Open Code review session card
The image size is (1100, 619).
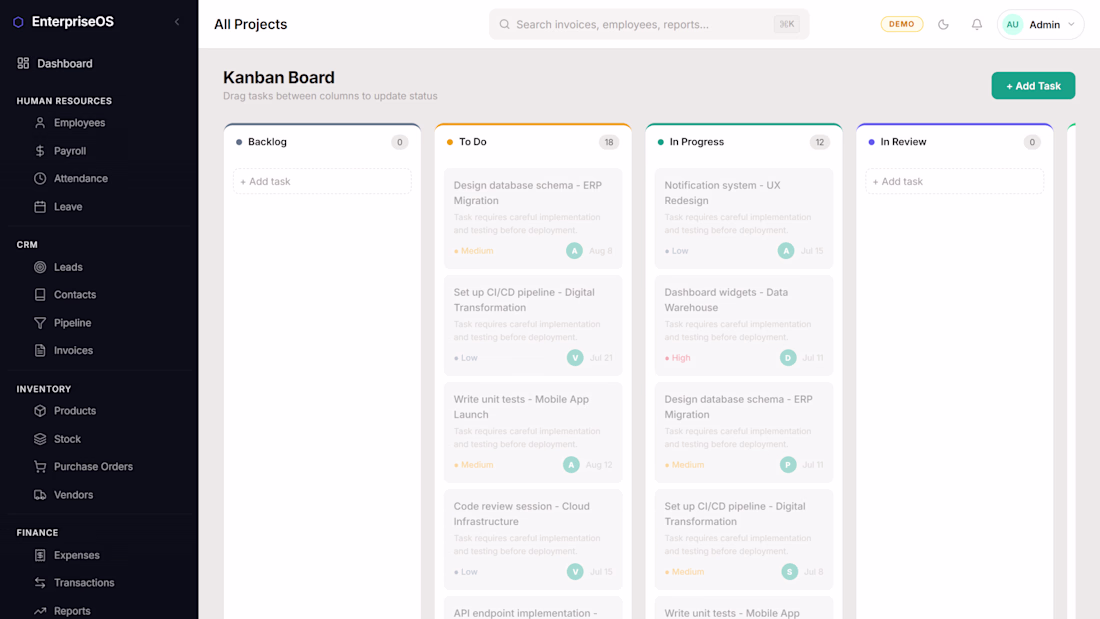(533, 539)
